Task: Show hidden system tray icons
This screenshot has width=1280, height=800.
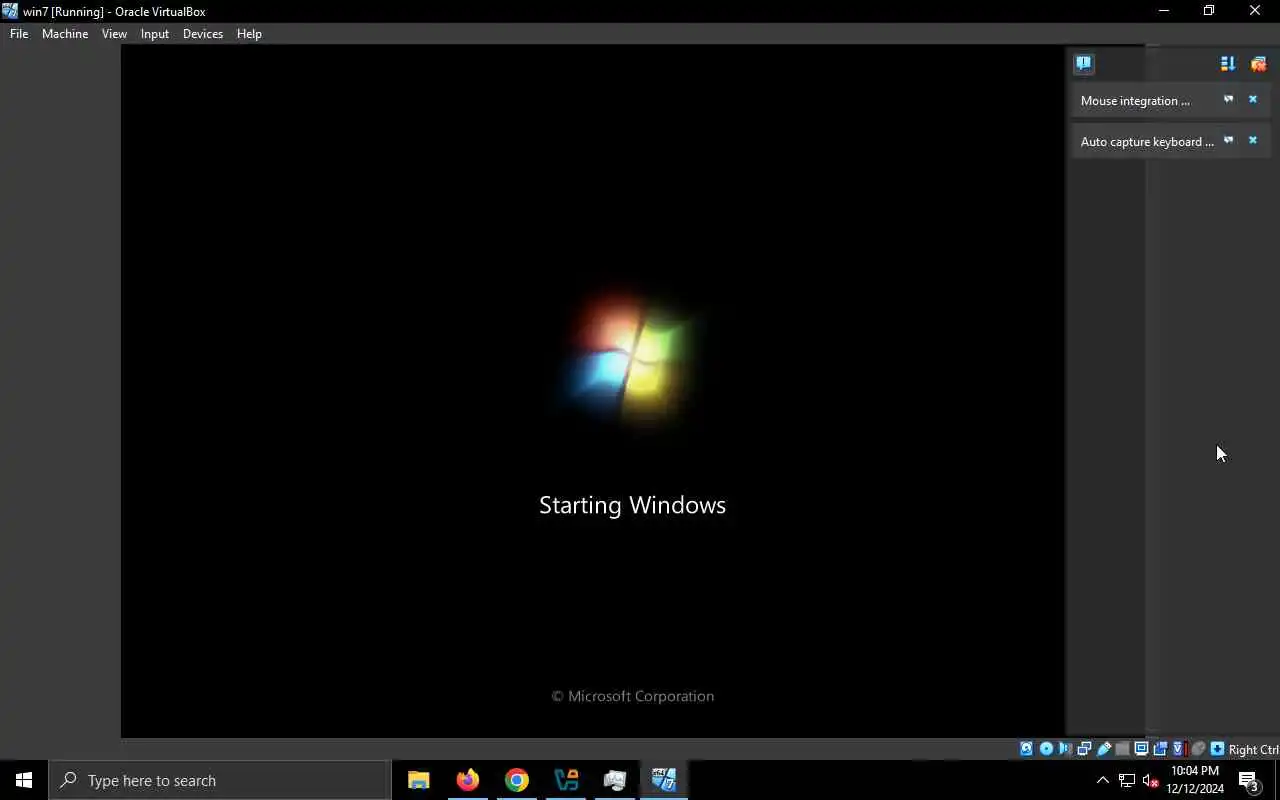Action: (x=1103, y=781)
